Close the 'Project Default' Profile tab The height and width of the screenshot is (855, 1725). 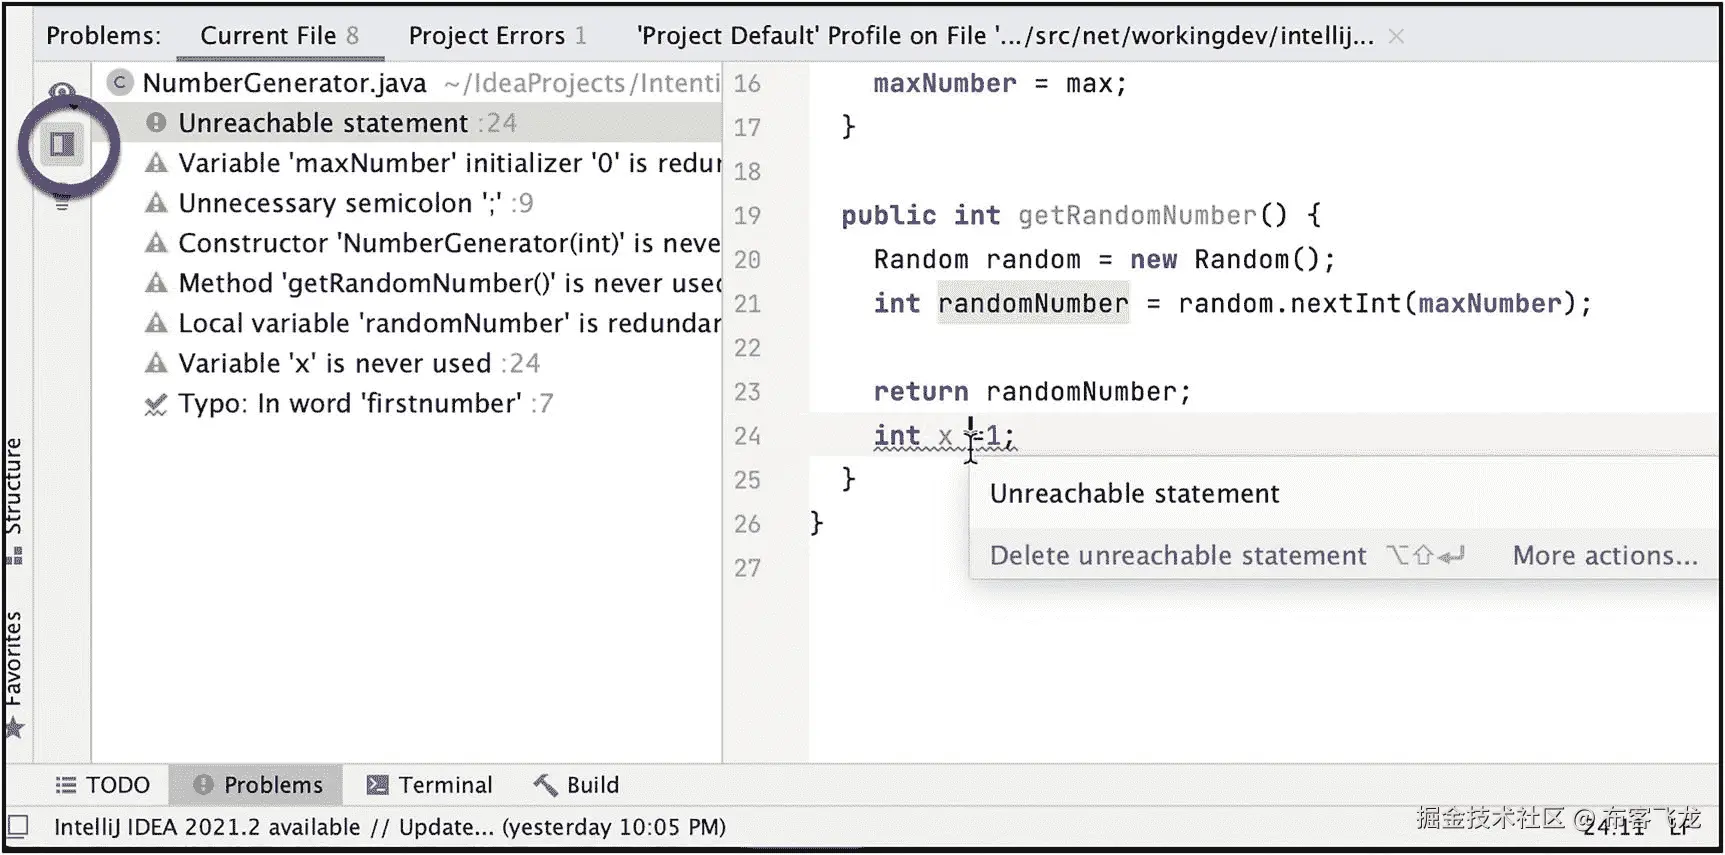point(1396,36)
